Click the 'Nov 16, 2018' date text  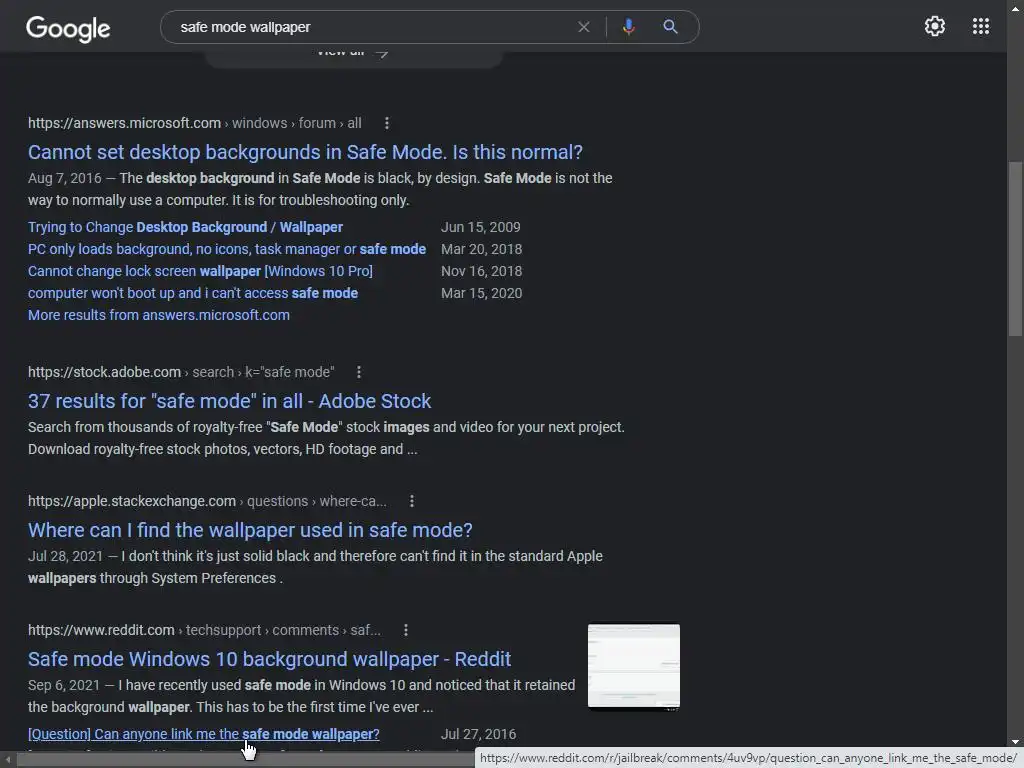tap(481, 271)
